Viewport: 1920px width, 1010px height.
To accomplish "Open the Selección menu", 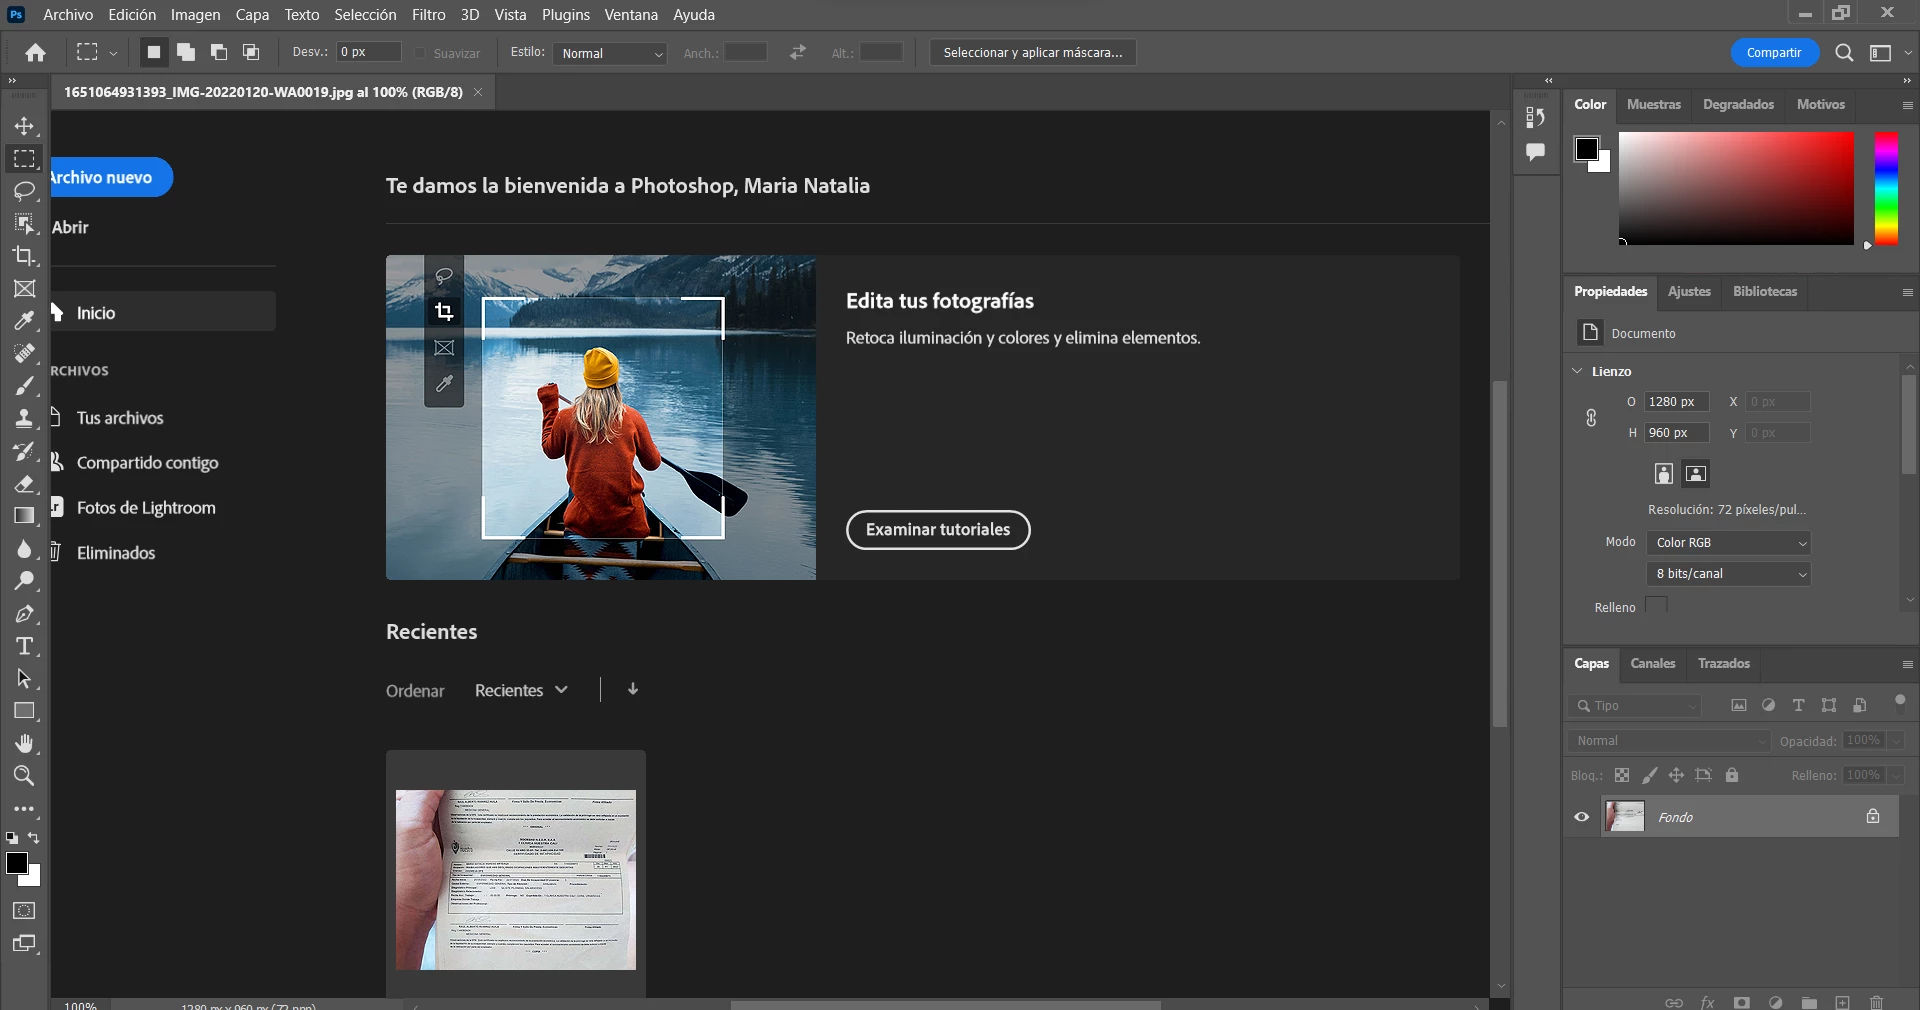I will coord(365,15).
